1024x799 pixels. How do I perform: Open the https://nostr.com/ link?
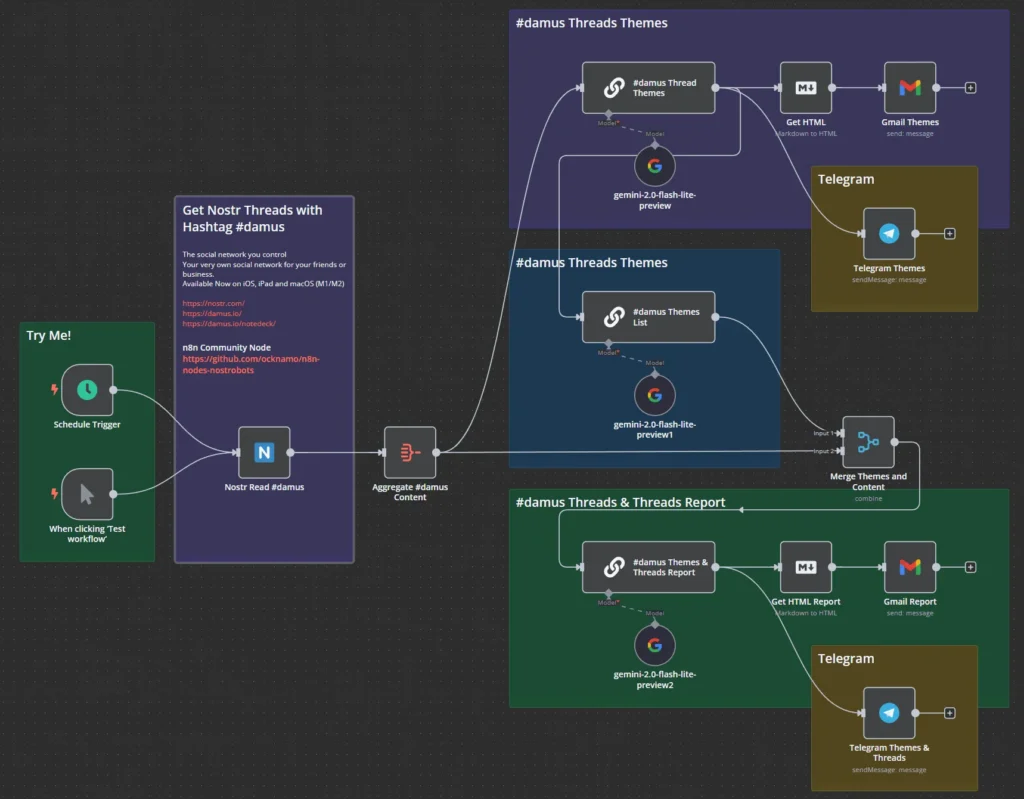tap(213, 303)
